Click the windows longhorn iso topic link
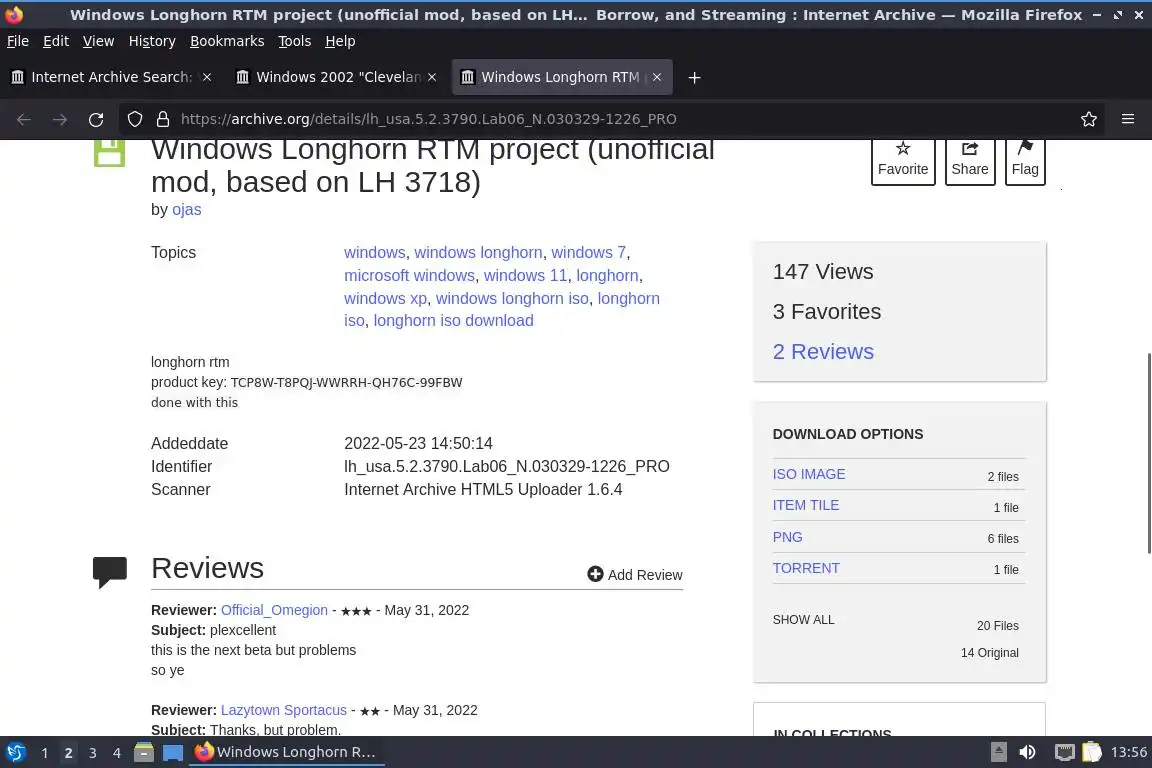 (512, 298)
